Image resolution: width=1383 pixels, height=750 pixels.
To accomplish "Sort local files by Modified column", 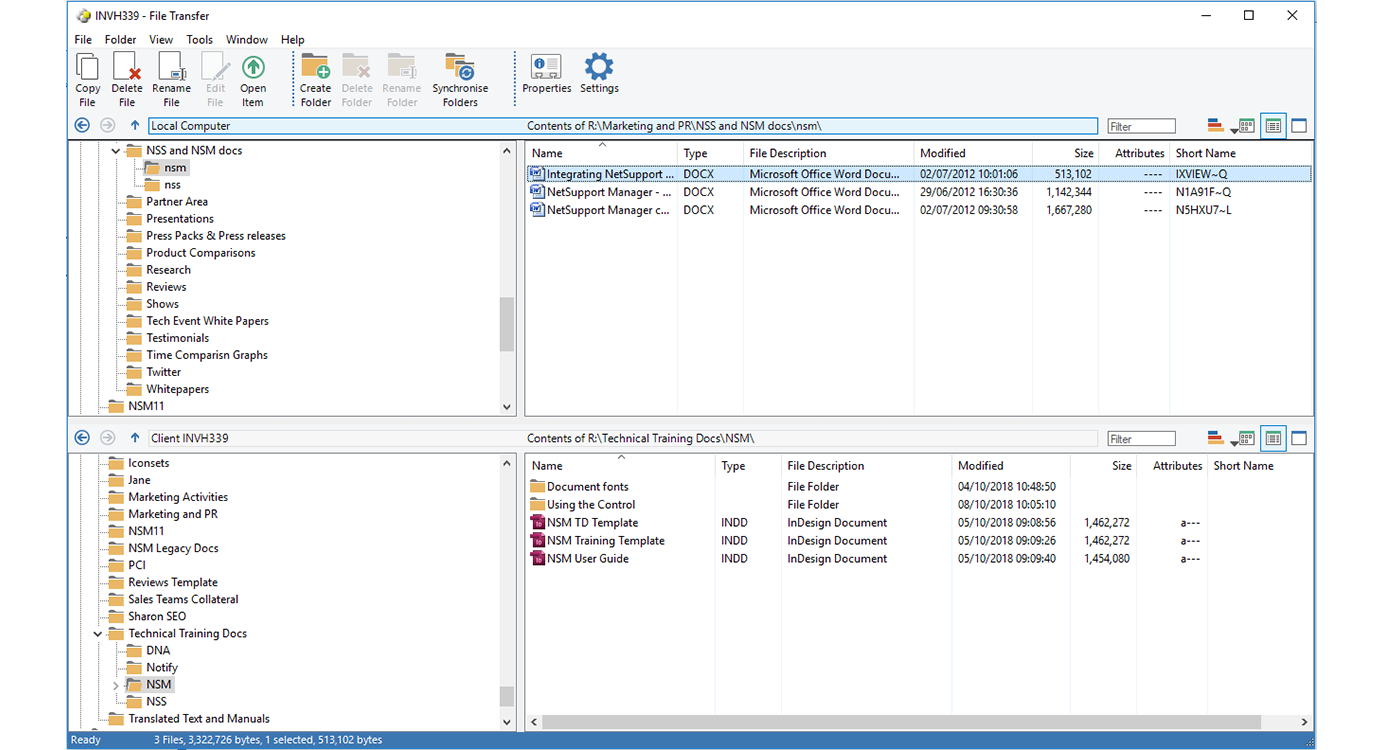I will tap(942, 153).
